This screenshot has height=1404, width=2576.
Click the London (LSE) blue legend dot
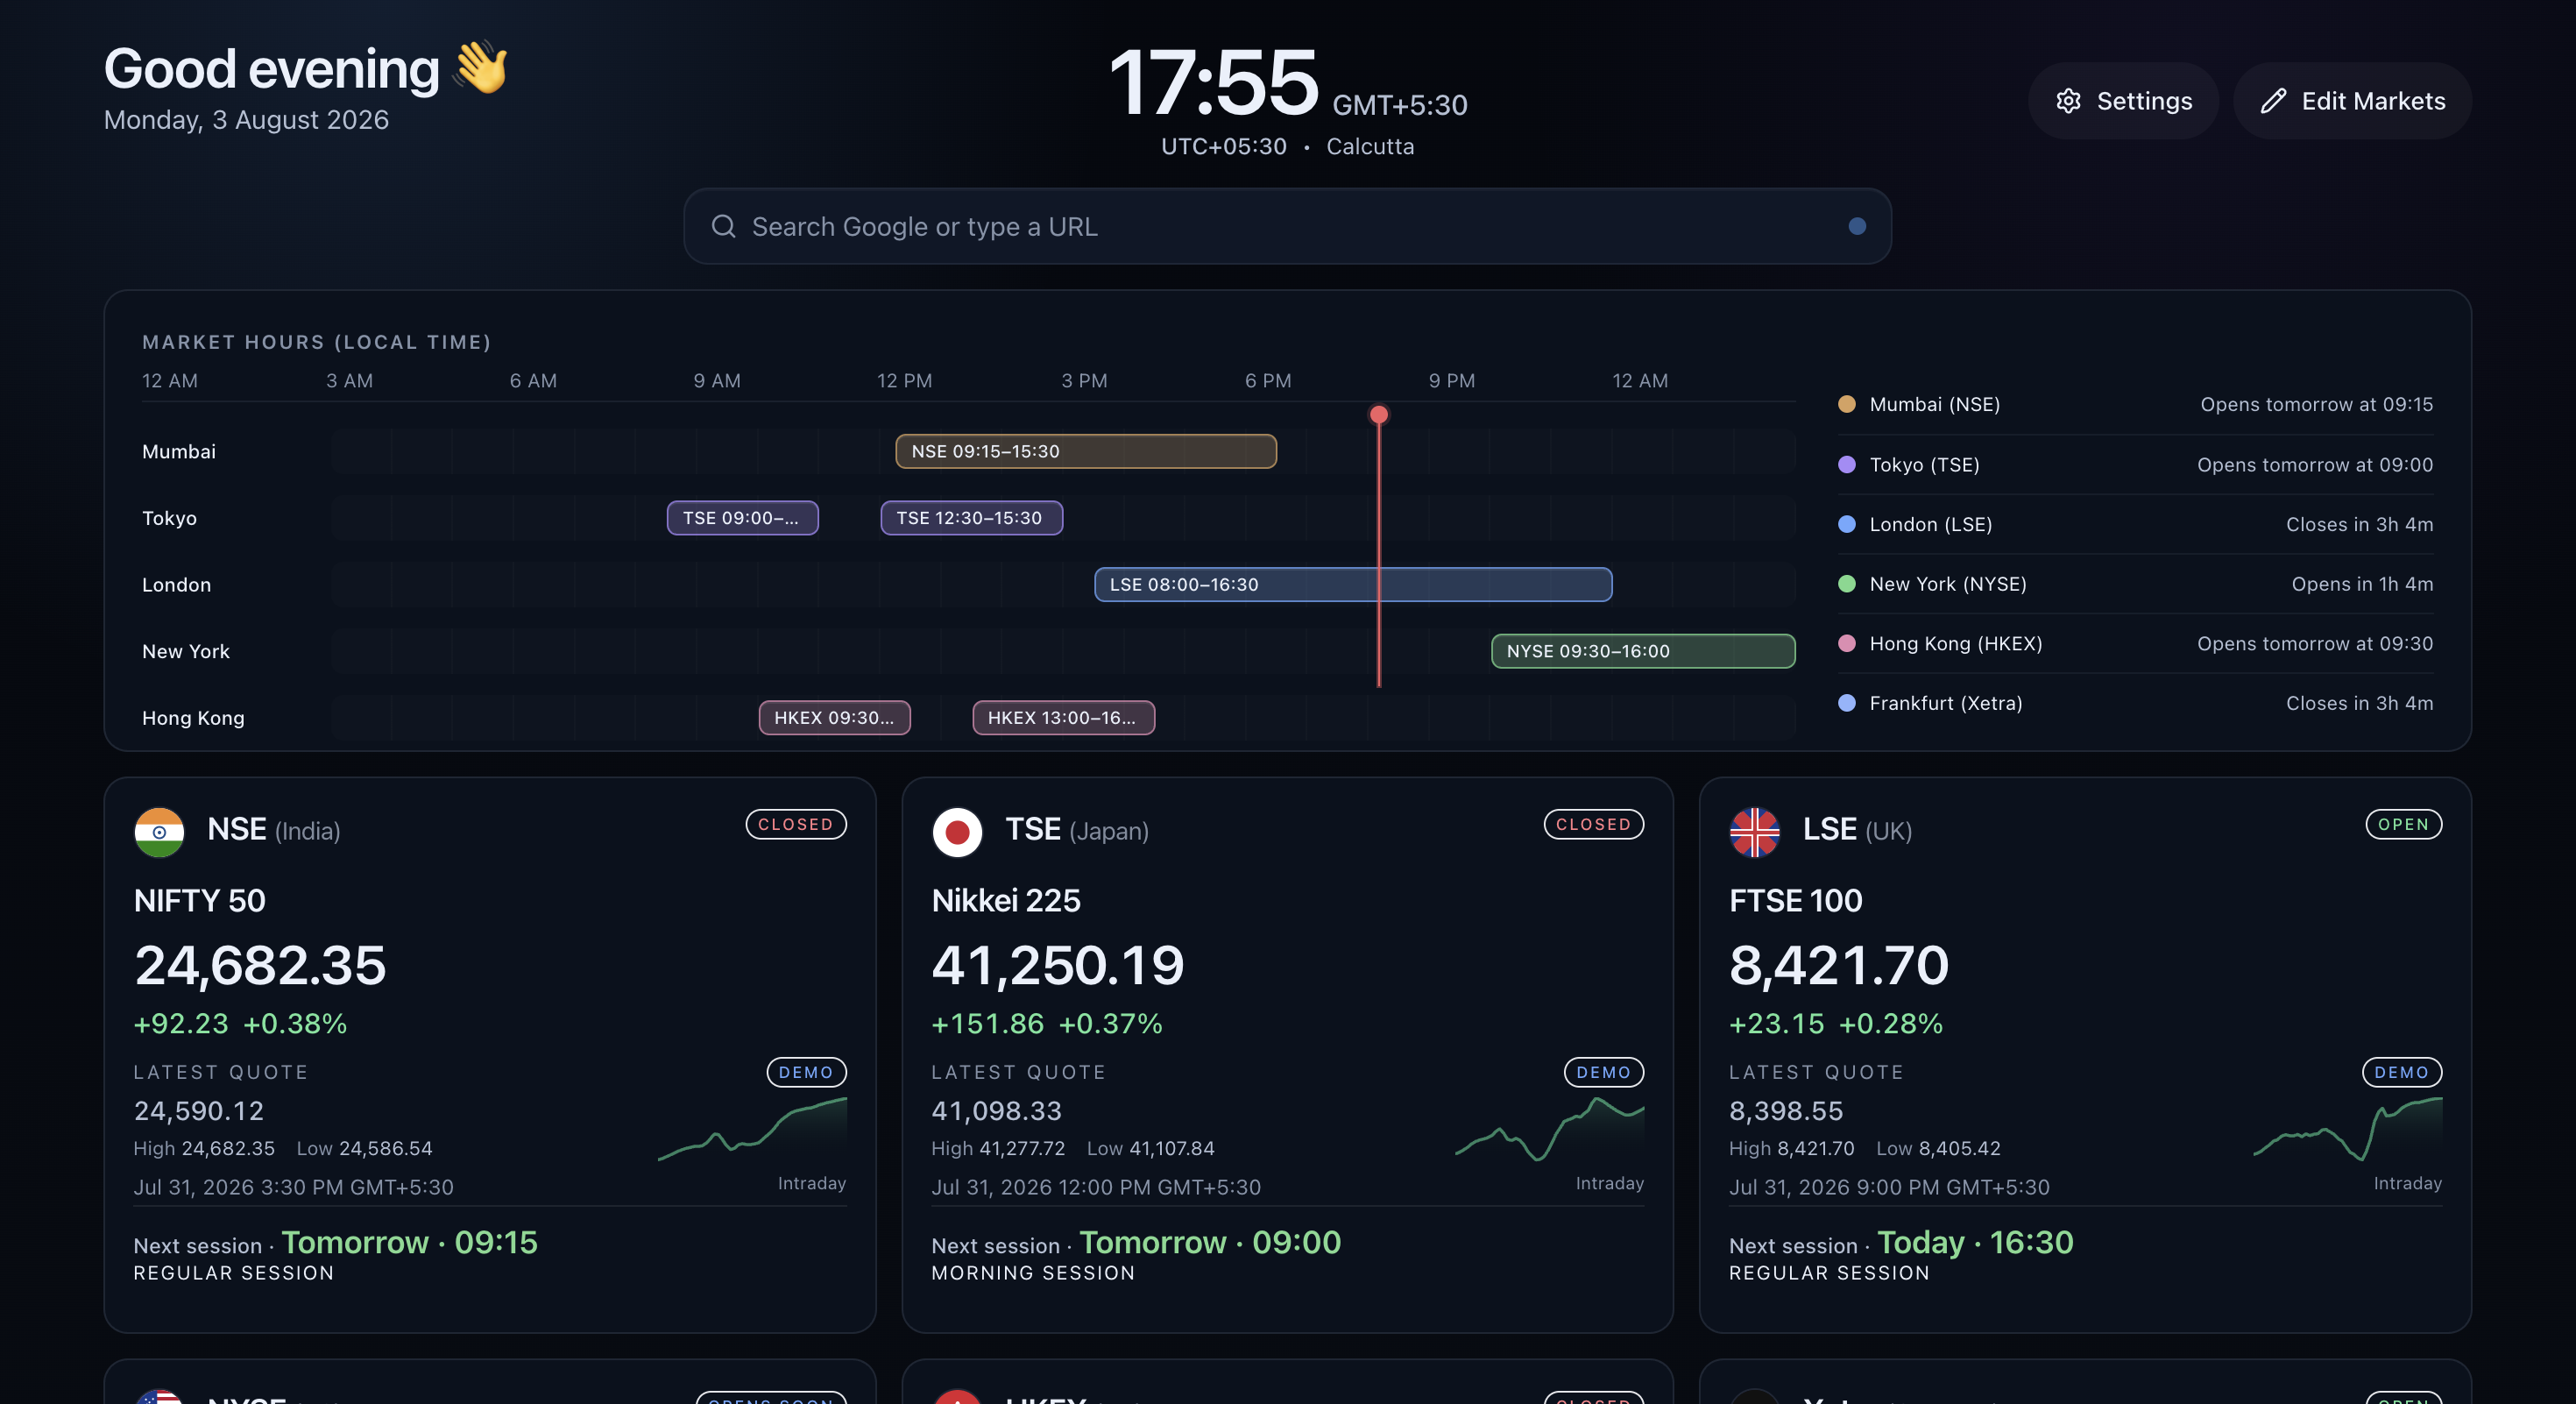point(1847,525)
